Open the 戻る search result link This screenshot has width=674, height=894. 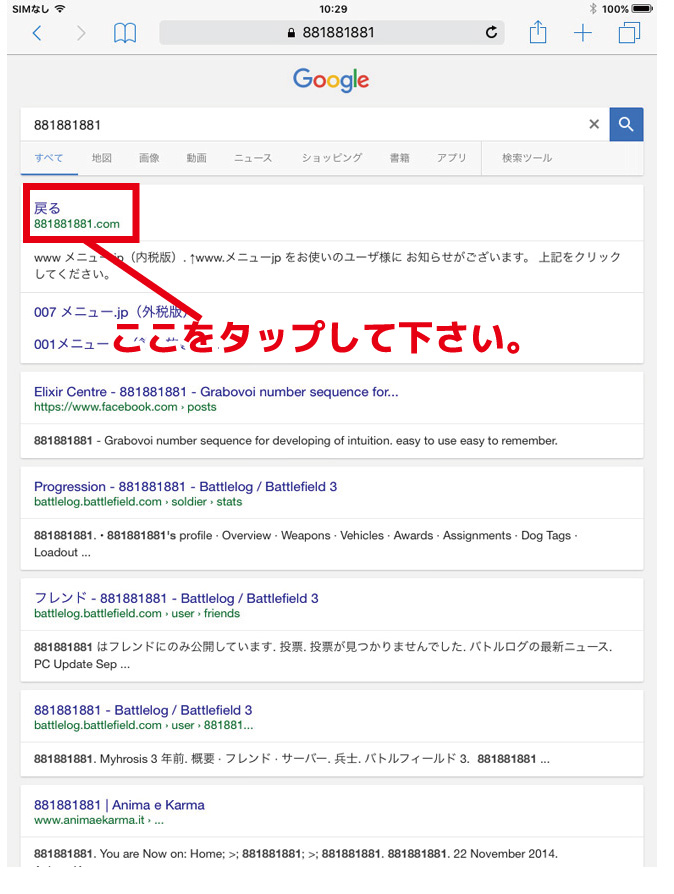(x=47, y=208)
